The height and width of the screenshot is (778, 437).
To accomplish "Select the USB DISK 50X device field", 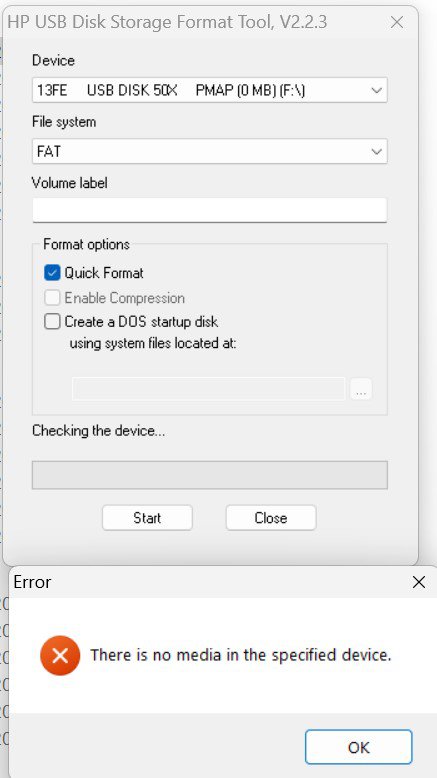I will 209,90.
